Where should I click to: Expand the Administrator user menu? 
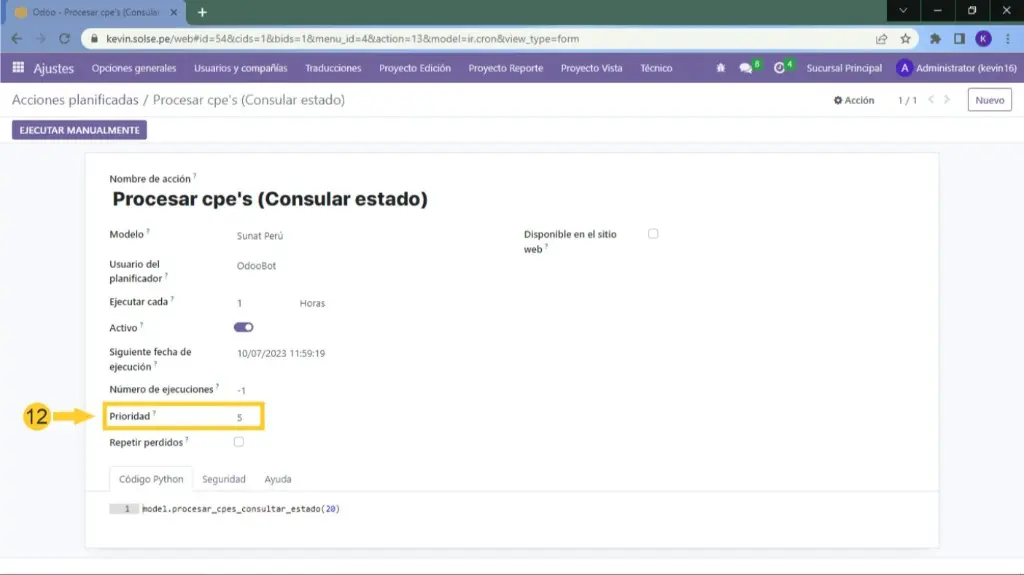tap(956, 68)
